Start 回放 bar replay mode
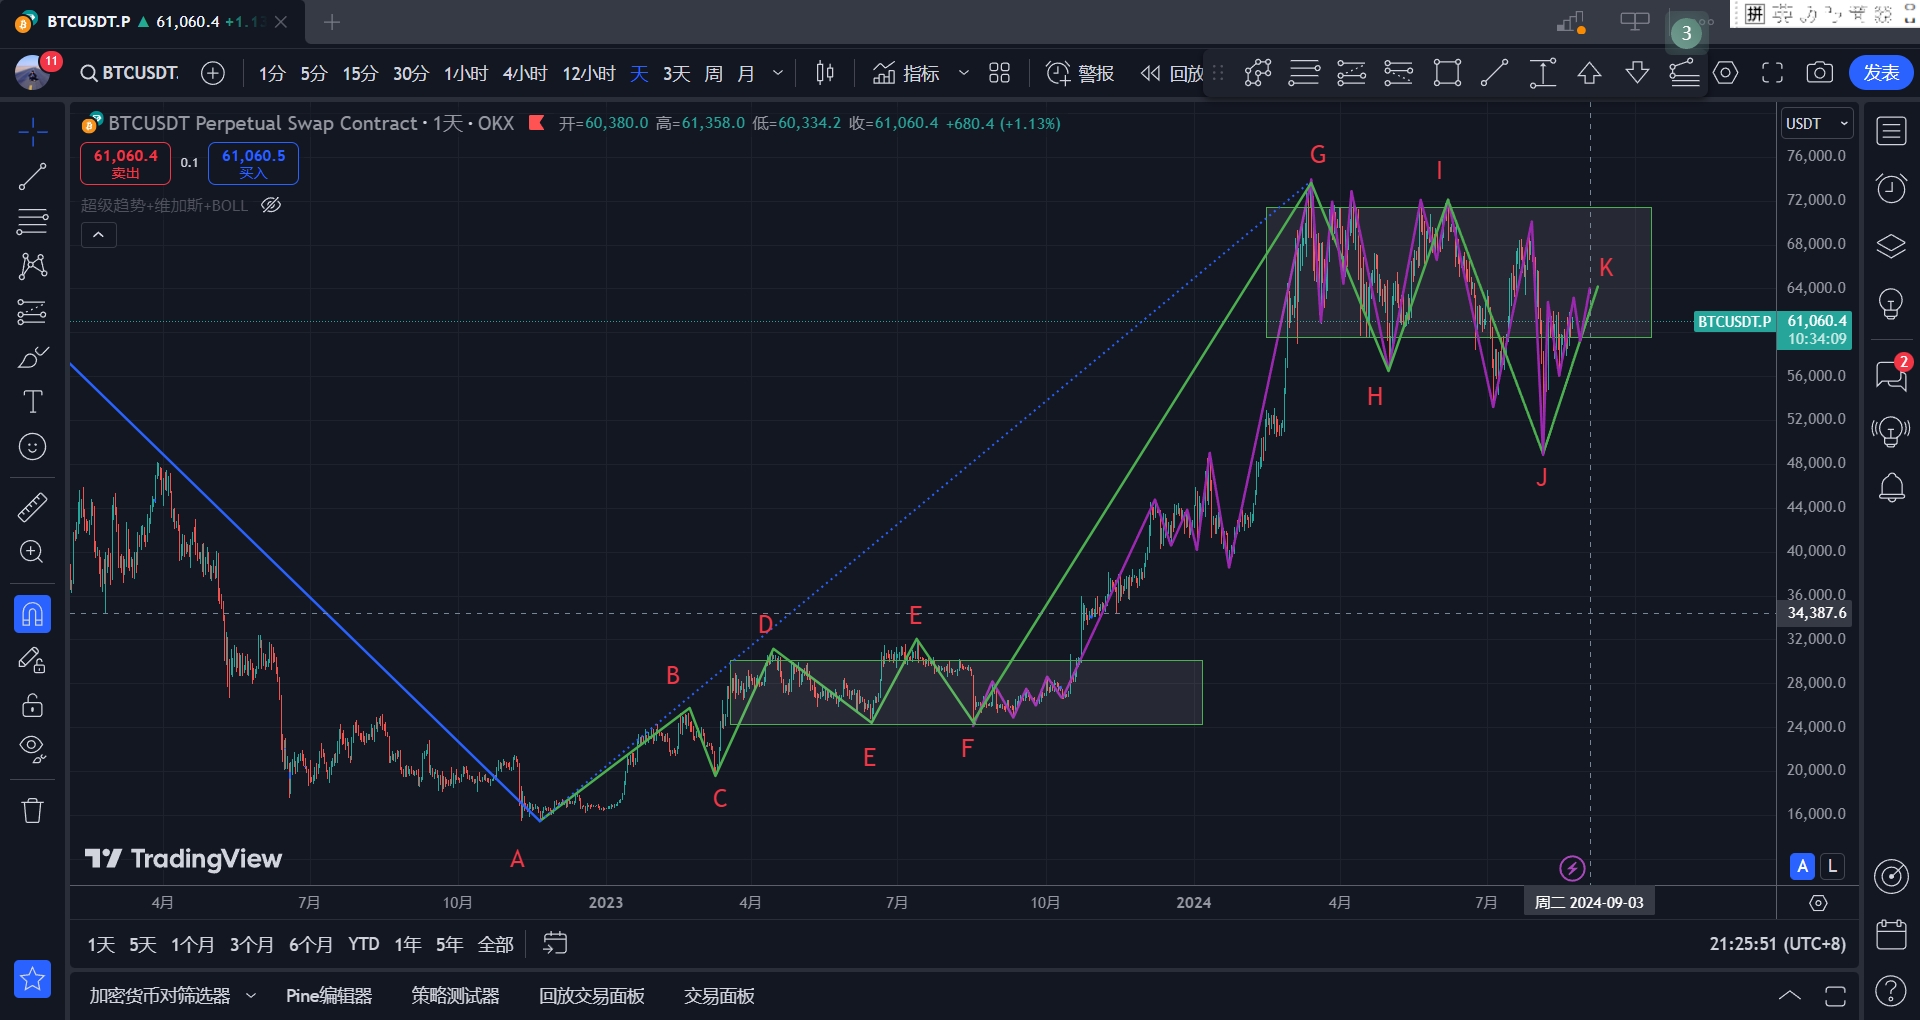Screen dimensions: 1920x1020 coord(1172,73)
